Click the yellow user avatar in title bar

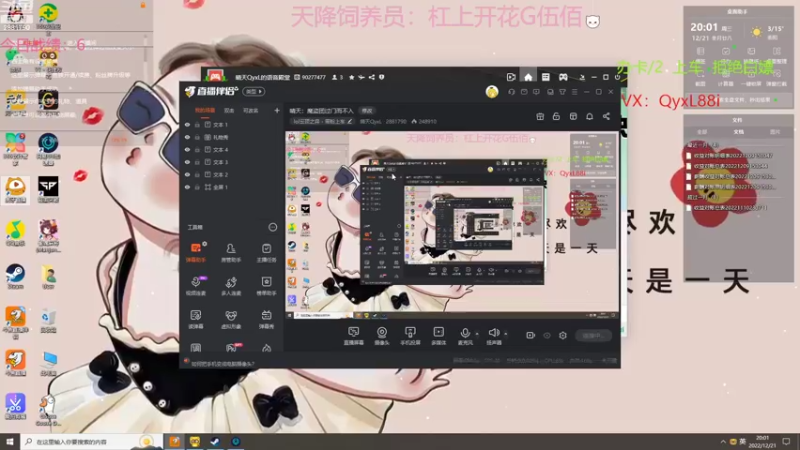(x=492, y=92)
